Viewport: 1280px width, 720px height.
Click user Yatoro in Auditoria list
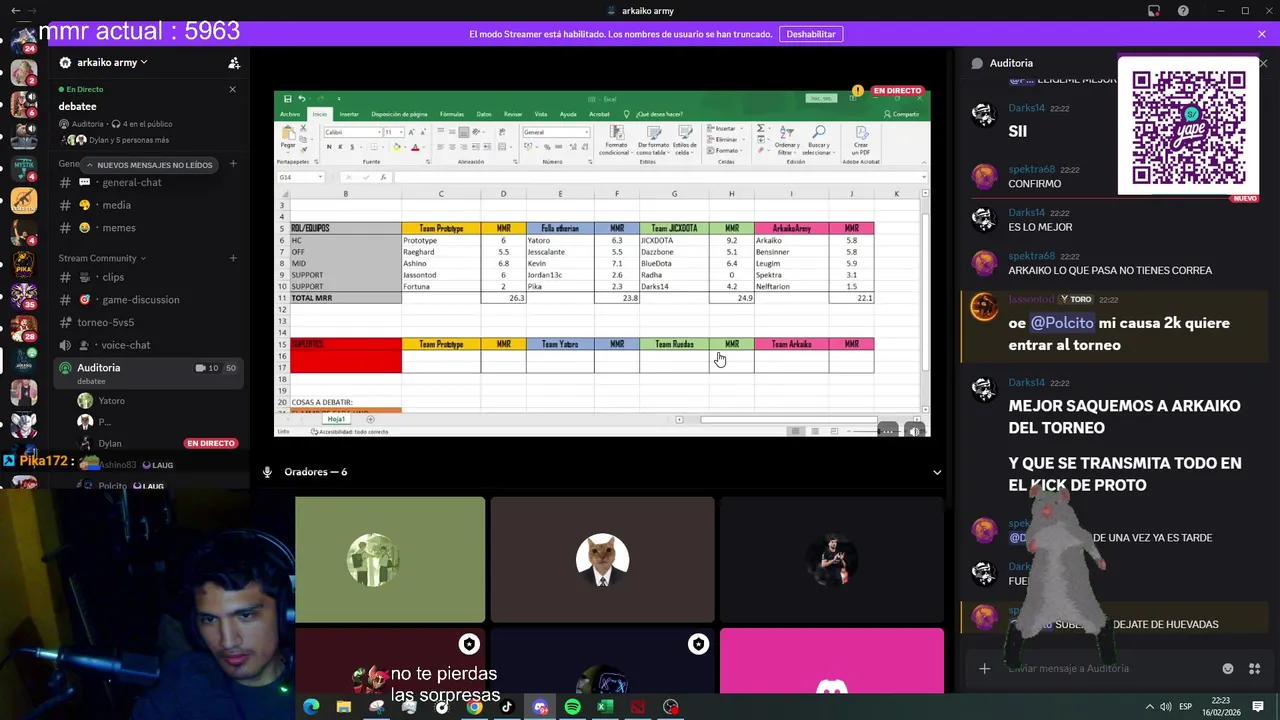tap(112, 401)
